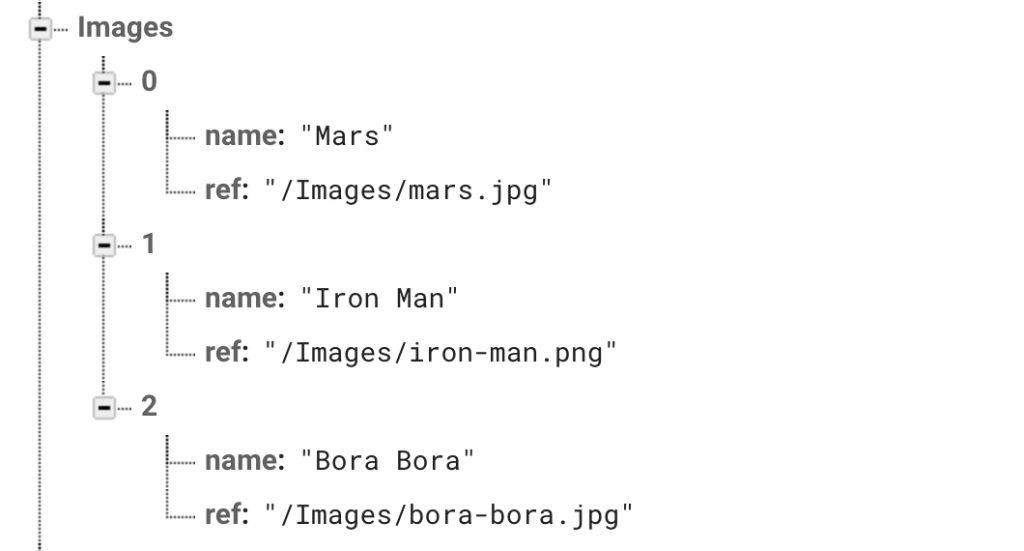
Task: Click the "/Images/iron-man.png" ref value
Action: pyautogui.click(x=441, y=353)
